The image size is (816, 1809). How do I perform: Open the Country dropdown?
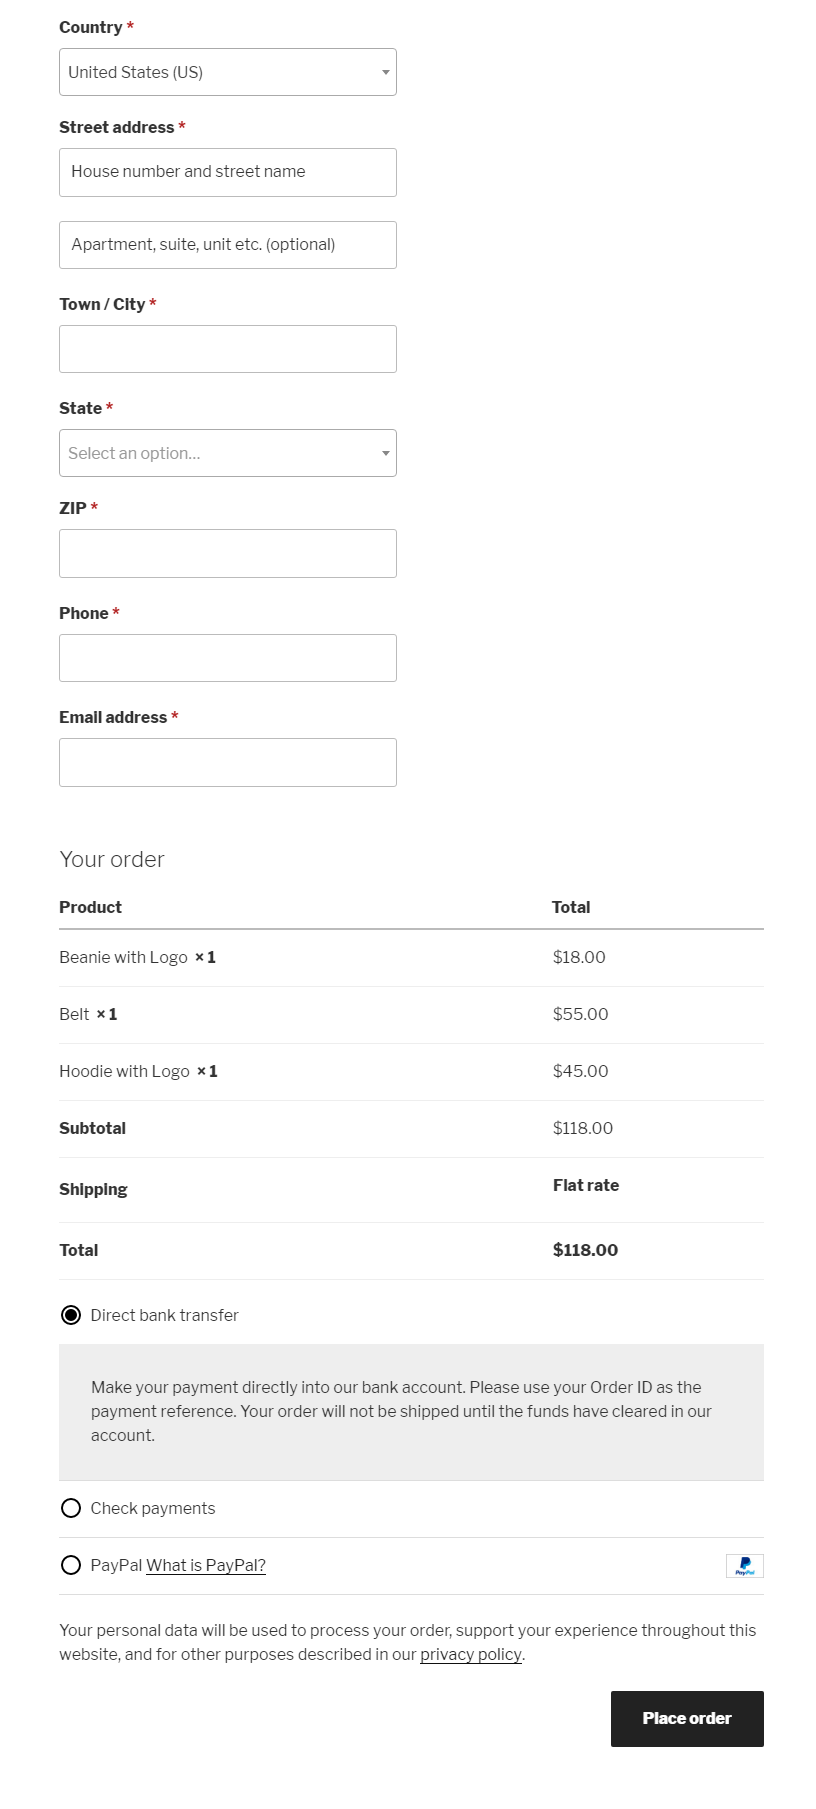(227, 72)
